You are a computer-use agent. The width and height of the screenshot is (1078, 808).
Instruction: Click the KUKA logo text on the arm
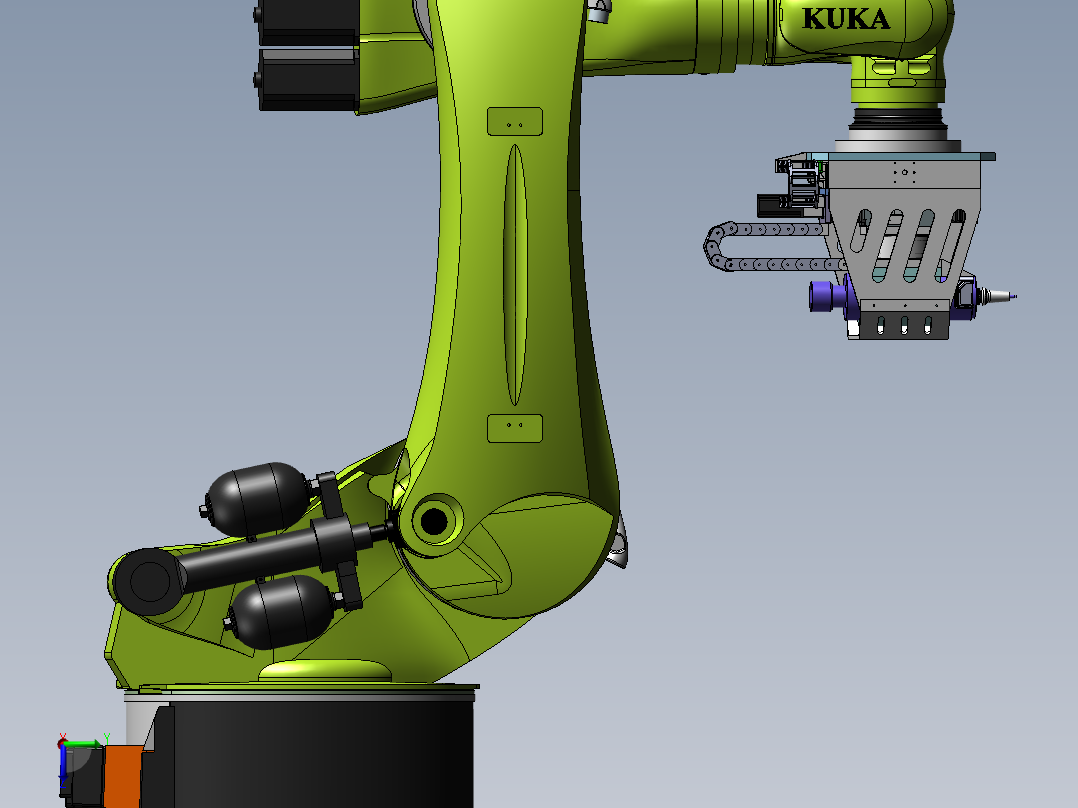point(846,19)
